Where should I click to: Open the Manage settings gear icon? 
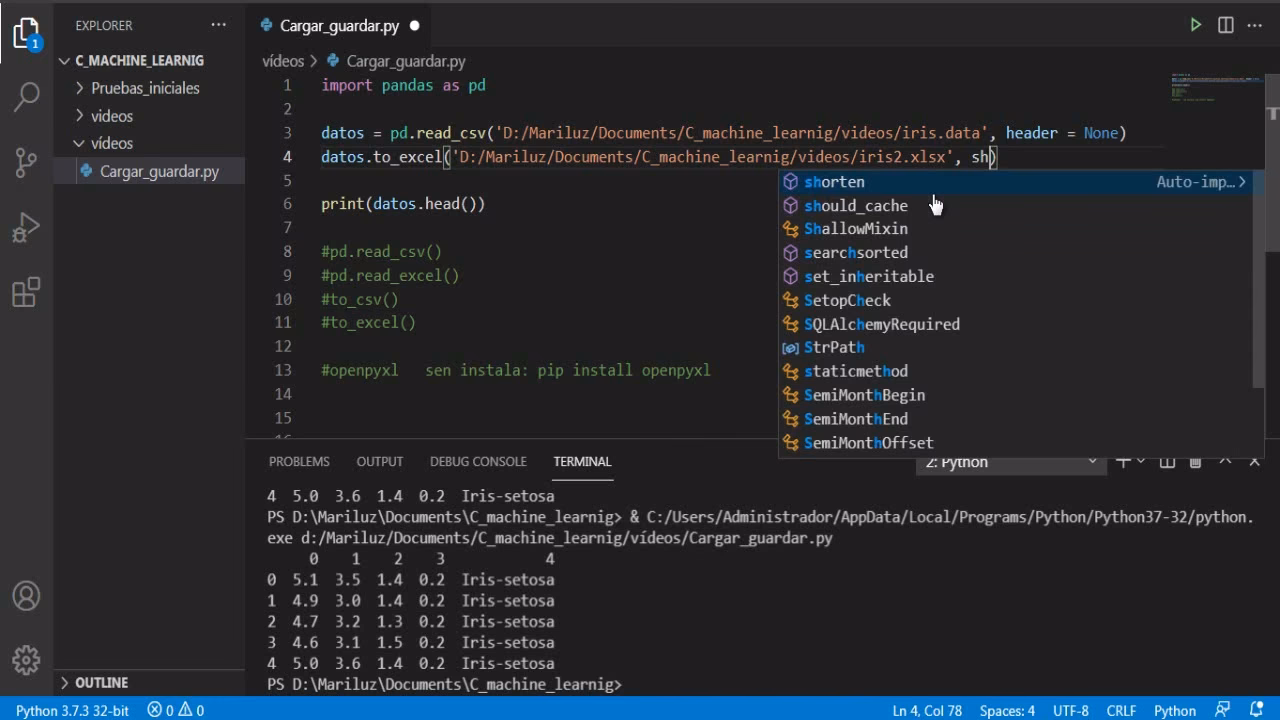click(x=26, y=660)
